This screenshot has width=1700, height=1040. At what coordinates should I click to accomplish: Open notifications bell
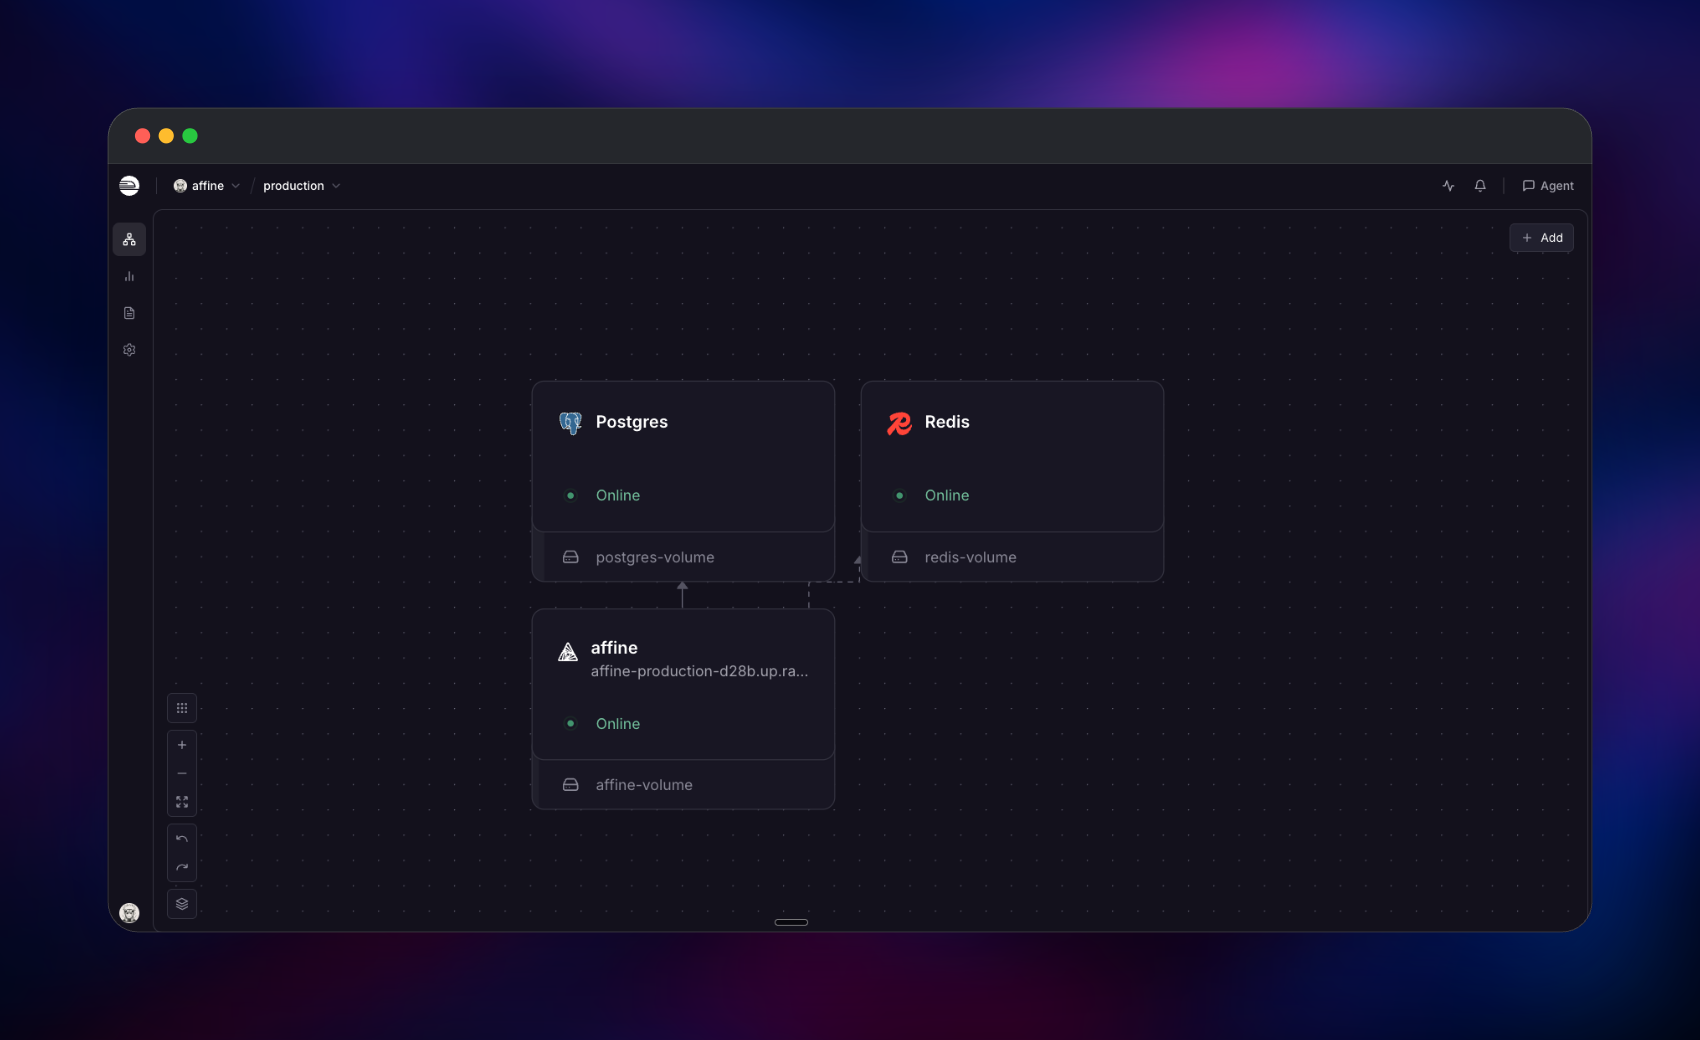(1480, 186)
